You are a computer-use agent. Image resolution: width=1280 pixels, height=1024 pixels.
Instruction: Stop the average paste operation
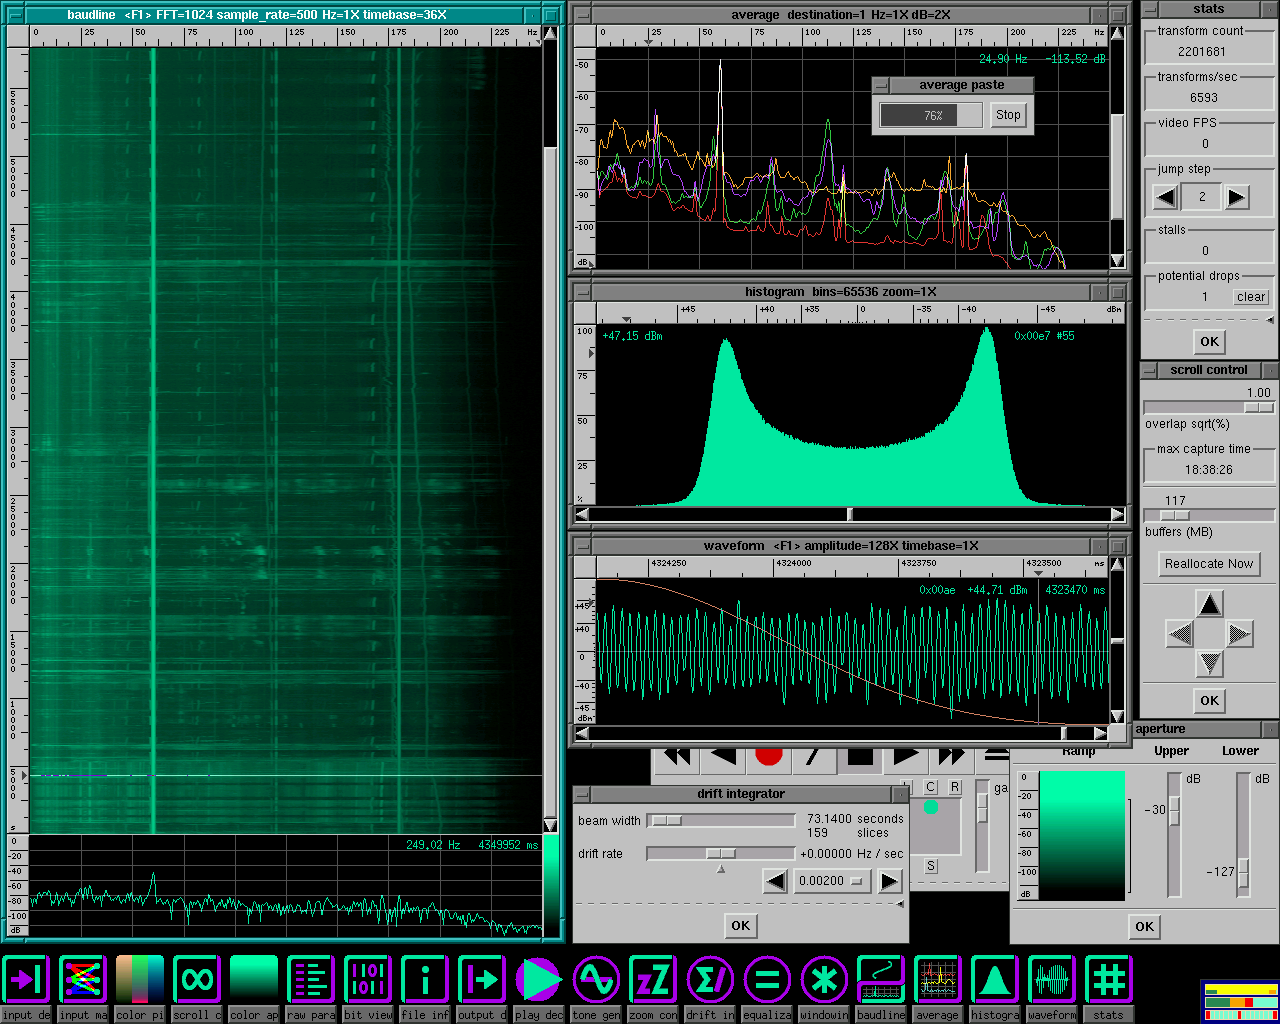tap(1008, 115)
